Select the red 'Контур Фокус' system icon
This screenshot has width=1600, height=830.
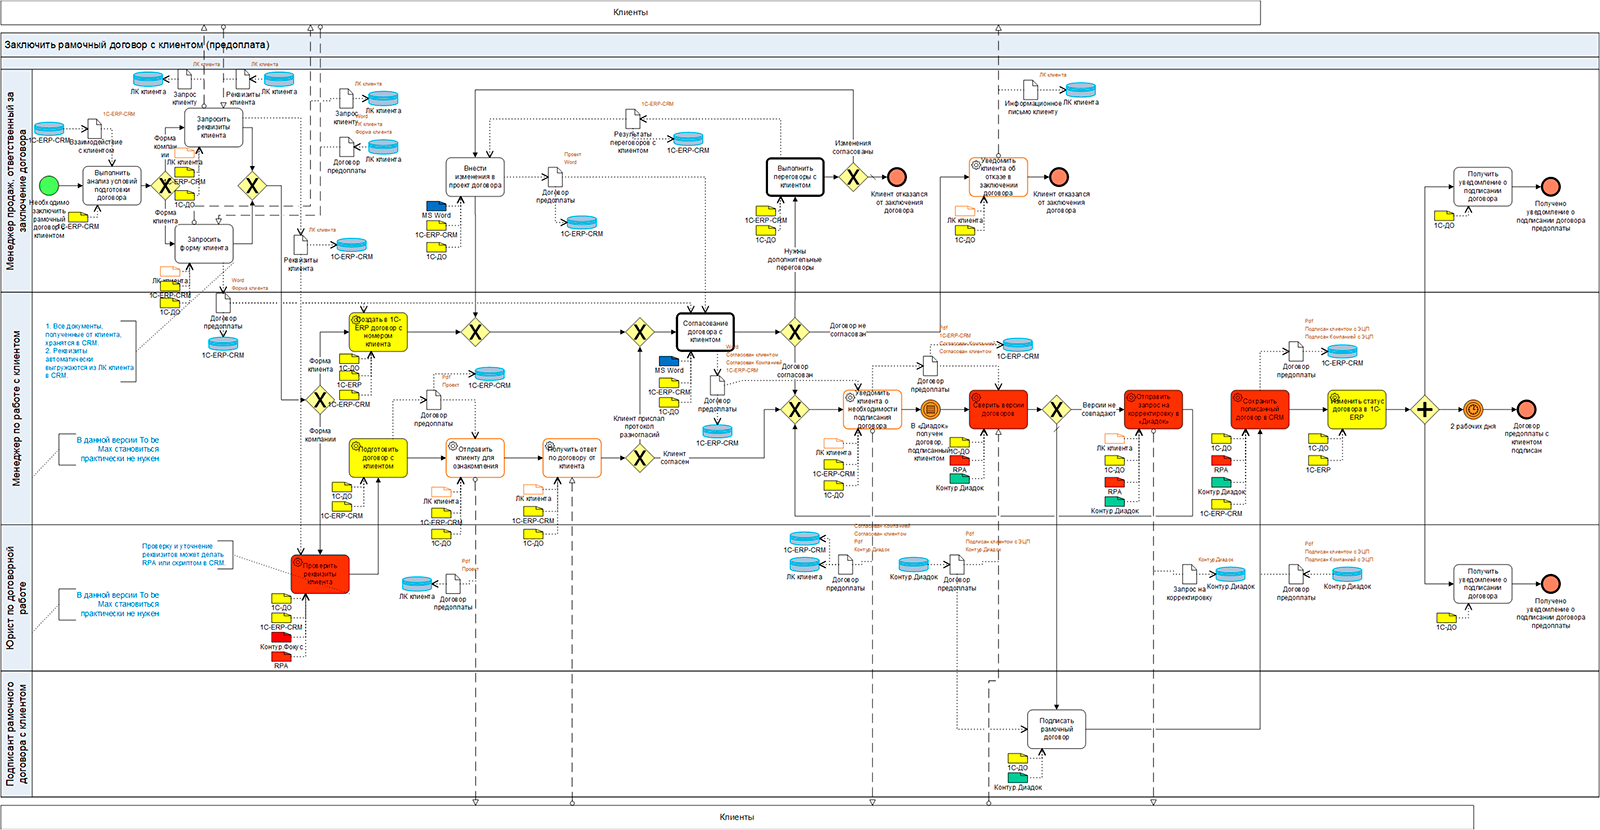click(x=281, y=637)
